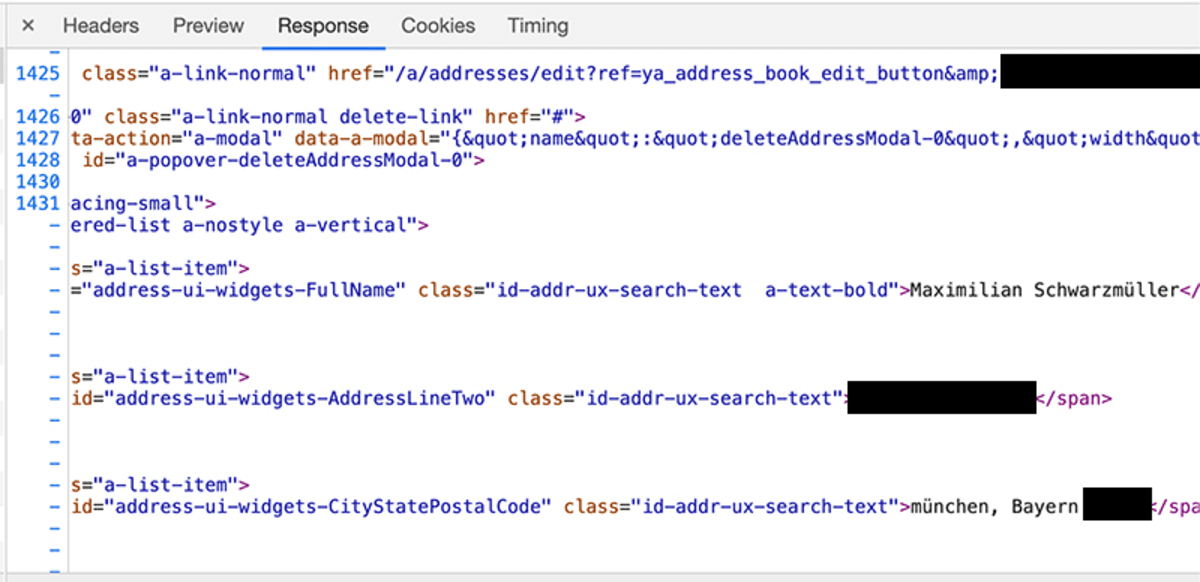The width and height of the screenshot is (1200, 582).
Task: Click the redacted box on the AddressLineTwo line
Action: coord(940,397)
